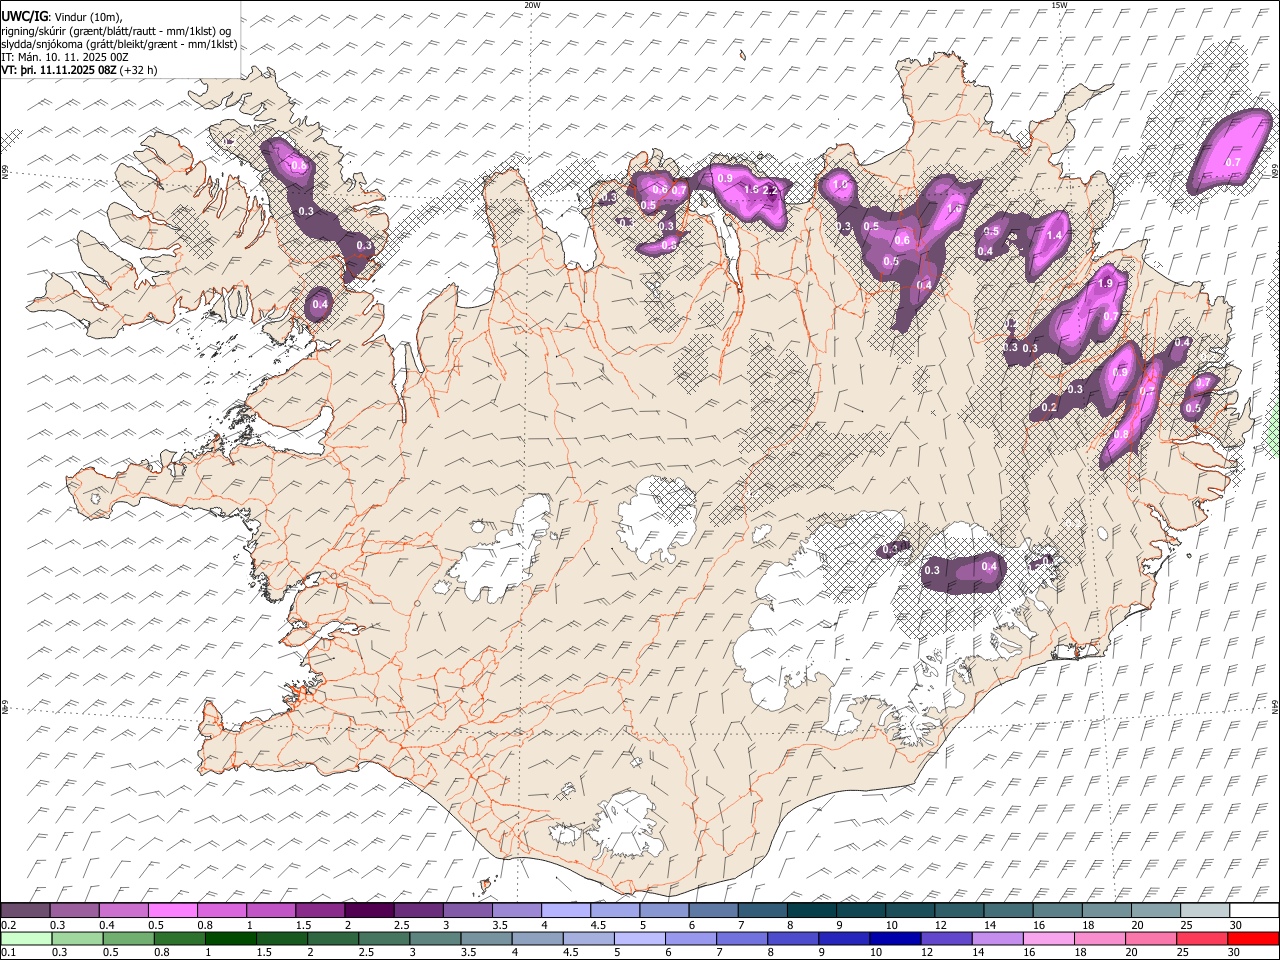Image resolution: width=1280 pixels, height=960 pixels.
Task: Click the 0.8 value in the eastern map patch
Action: [x=1121, y=434]
